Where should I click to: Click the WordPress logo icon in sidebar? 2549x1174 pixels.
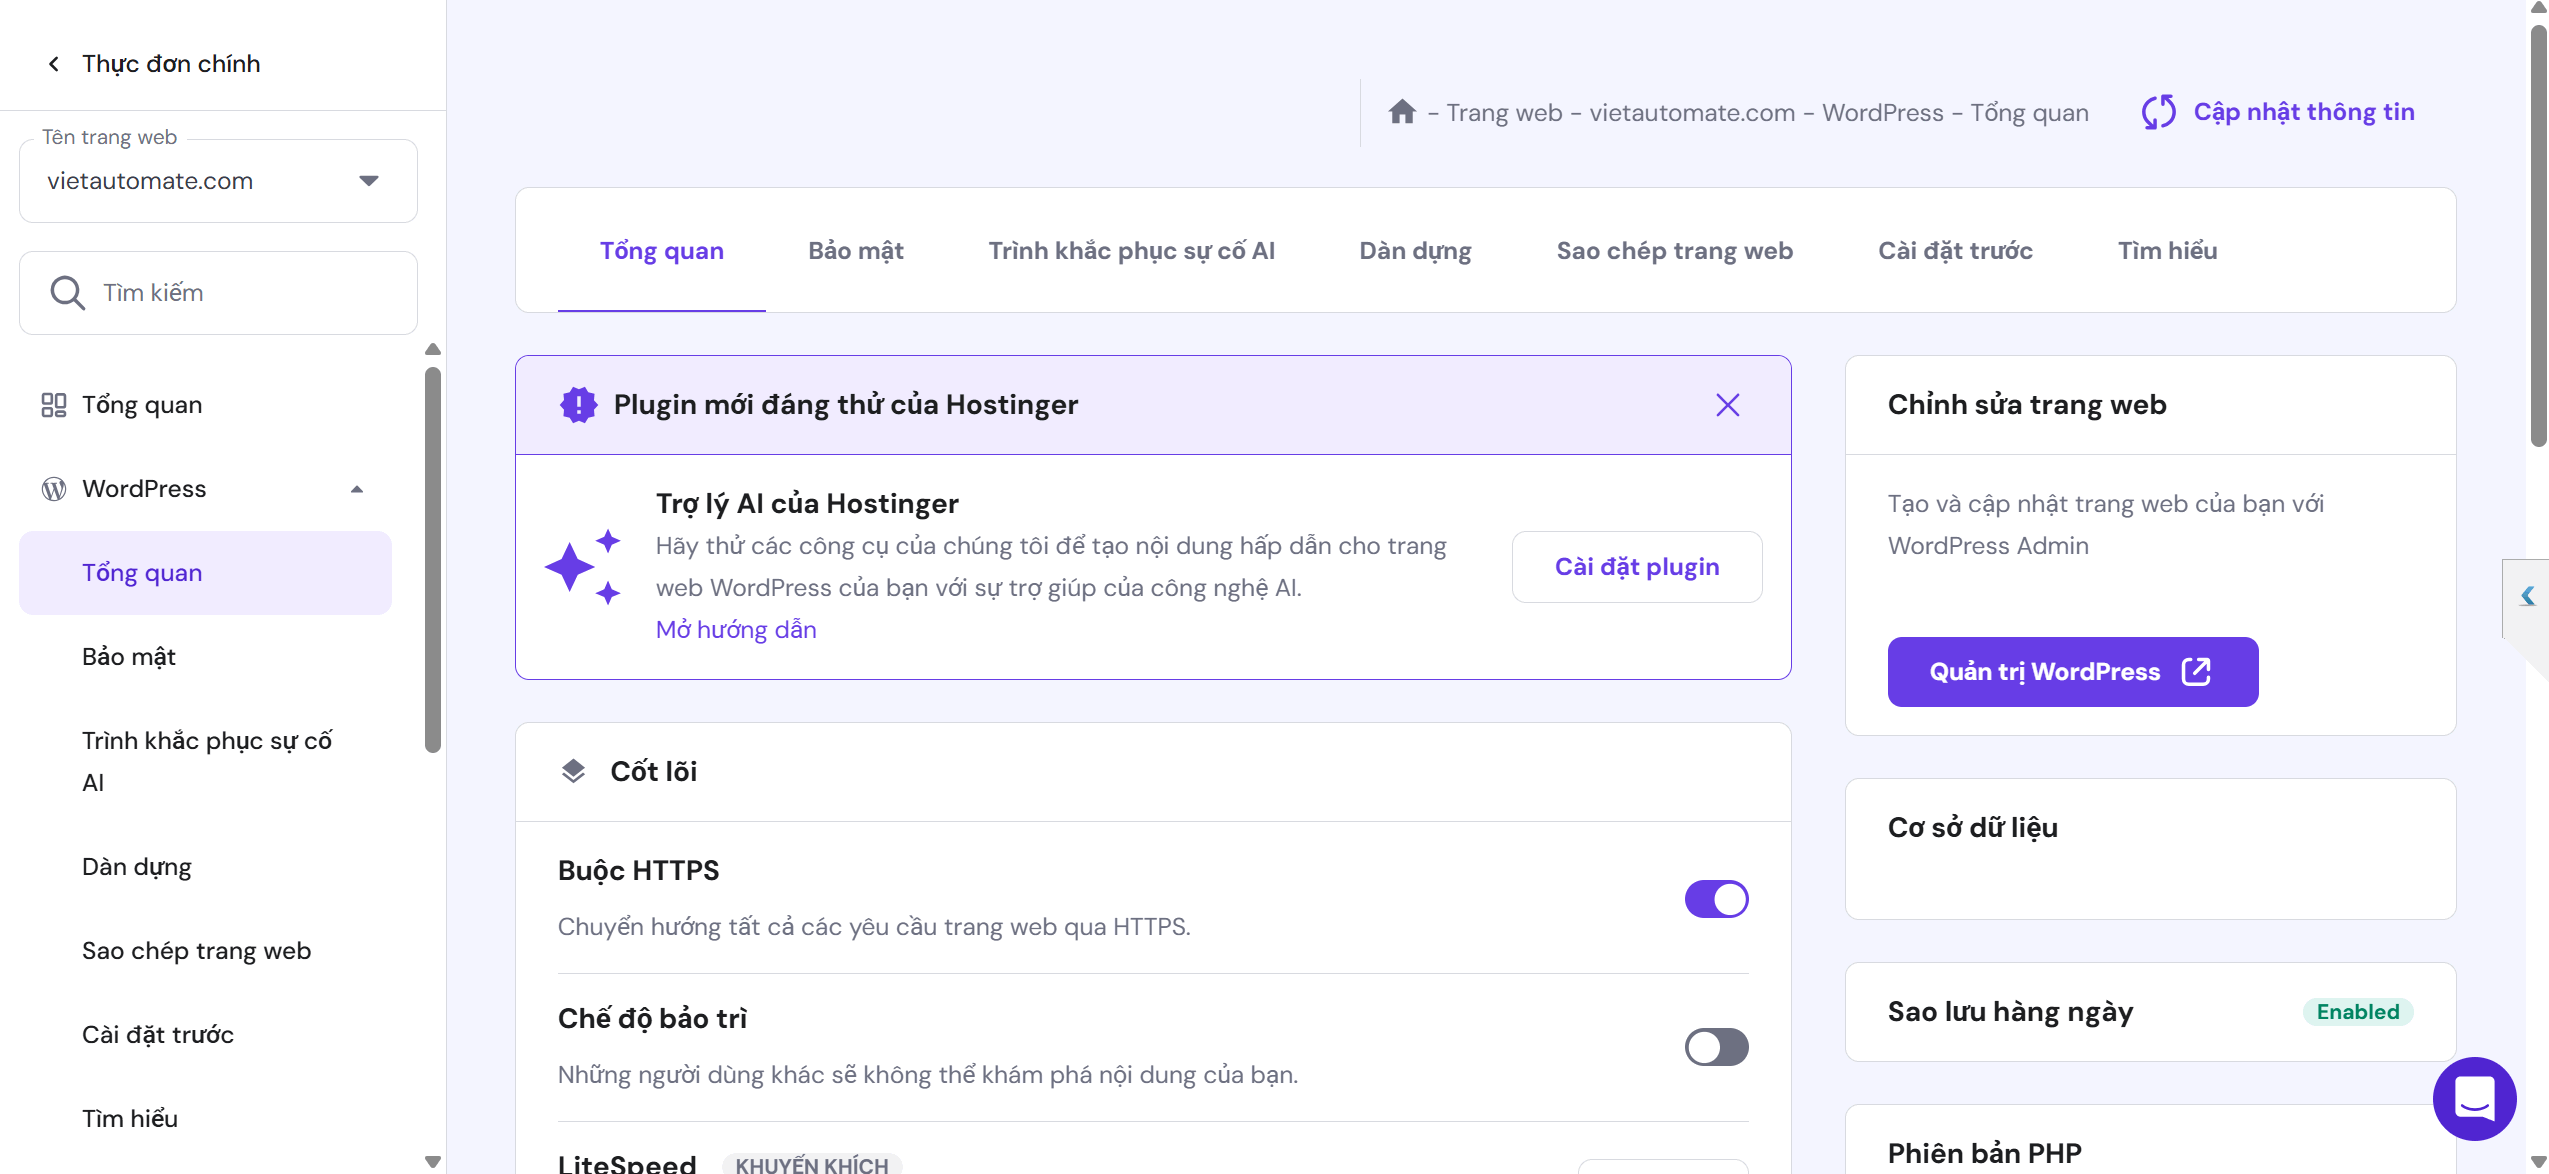[53, 489]
